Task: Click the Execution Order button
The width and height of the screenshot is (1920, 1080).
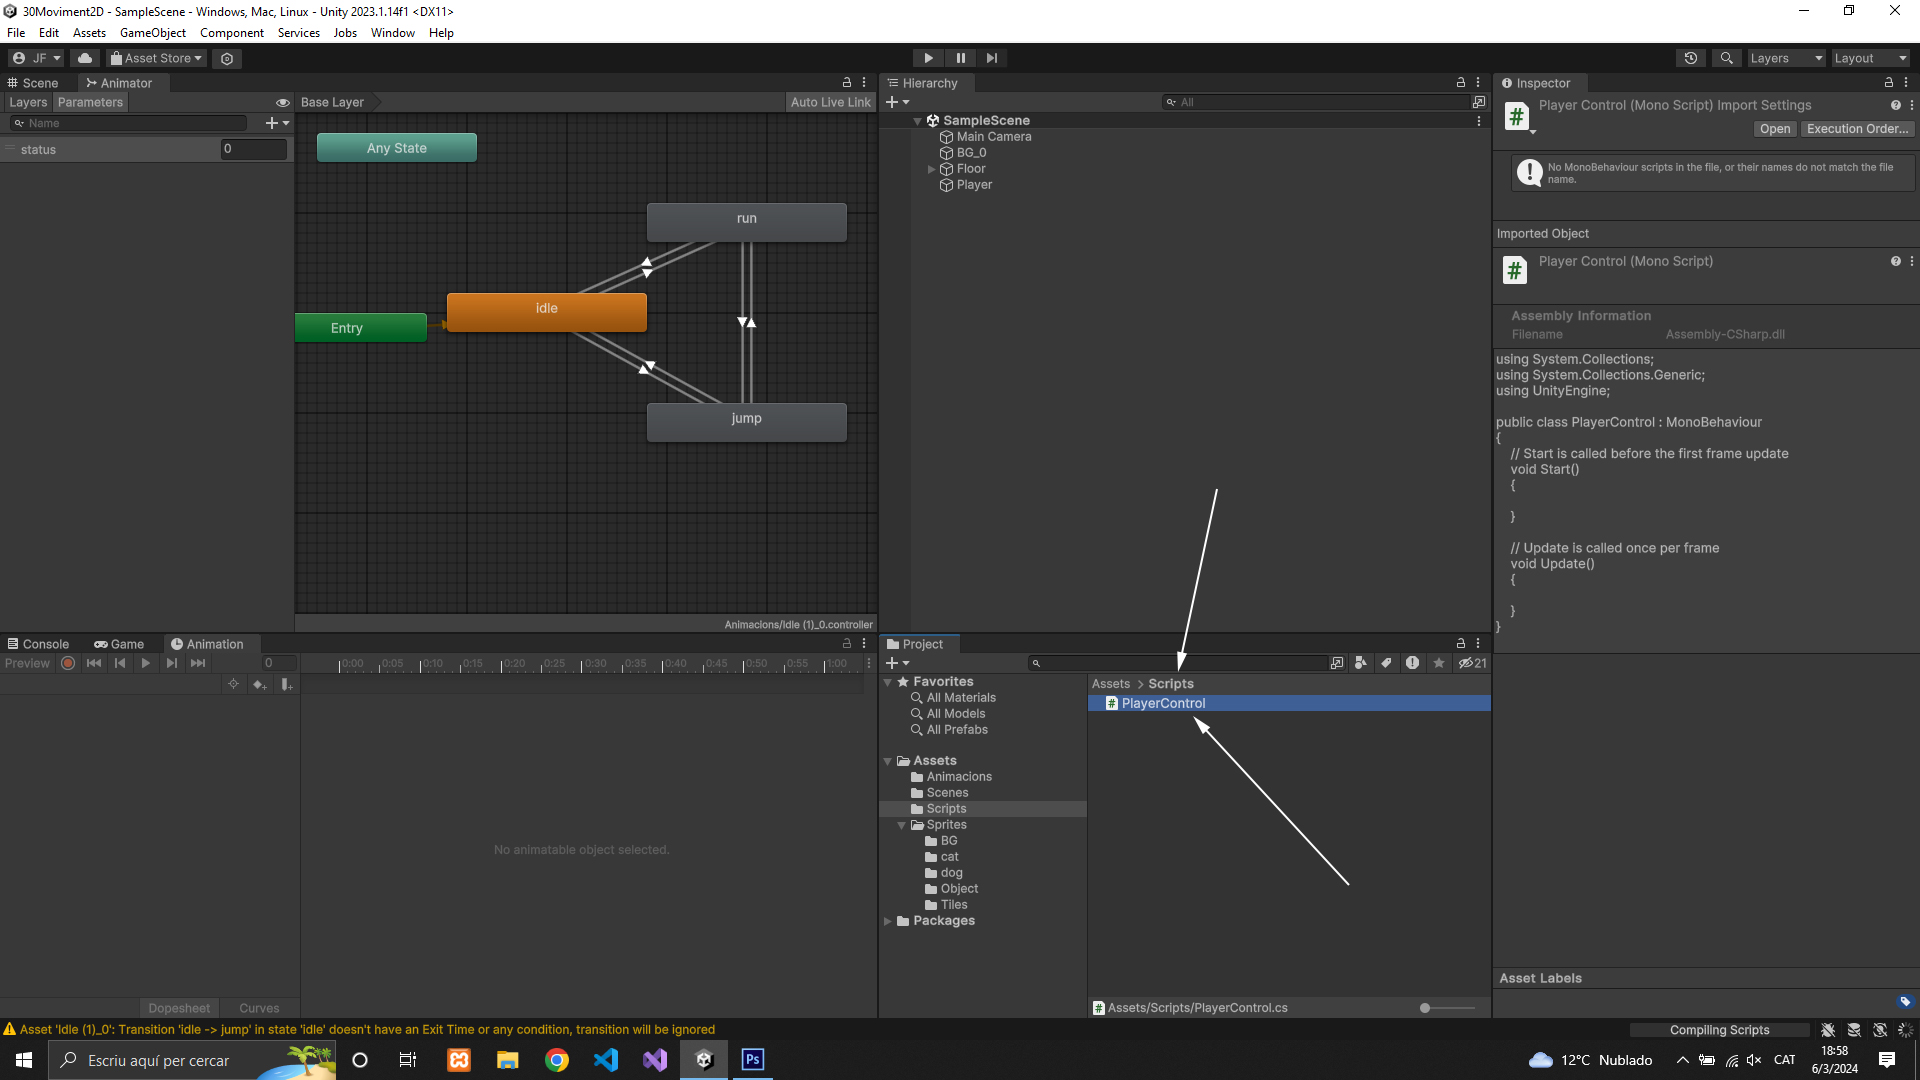Action: (1857, 129)
